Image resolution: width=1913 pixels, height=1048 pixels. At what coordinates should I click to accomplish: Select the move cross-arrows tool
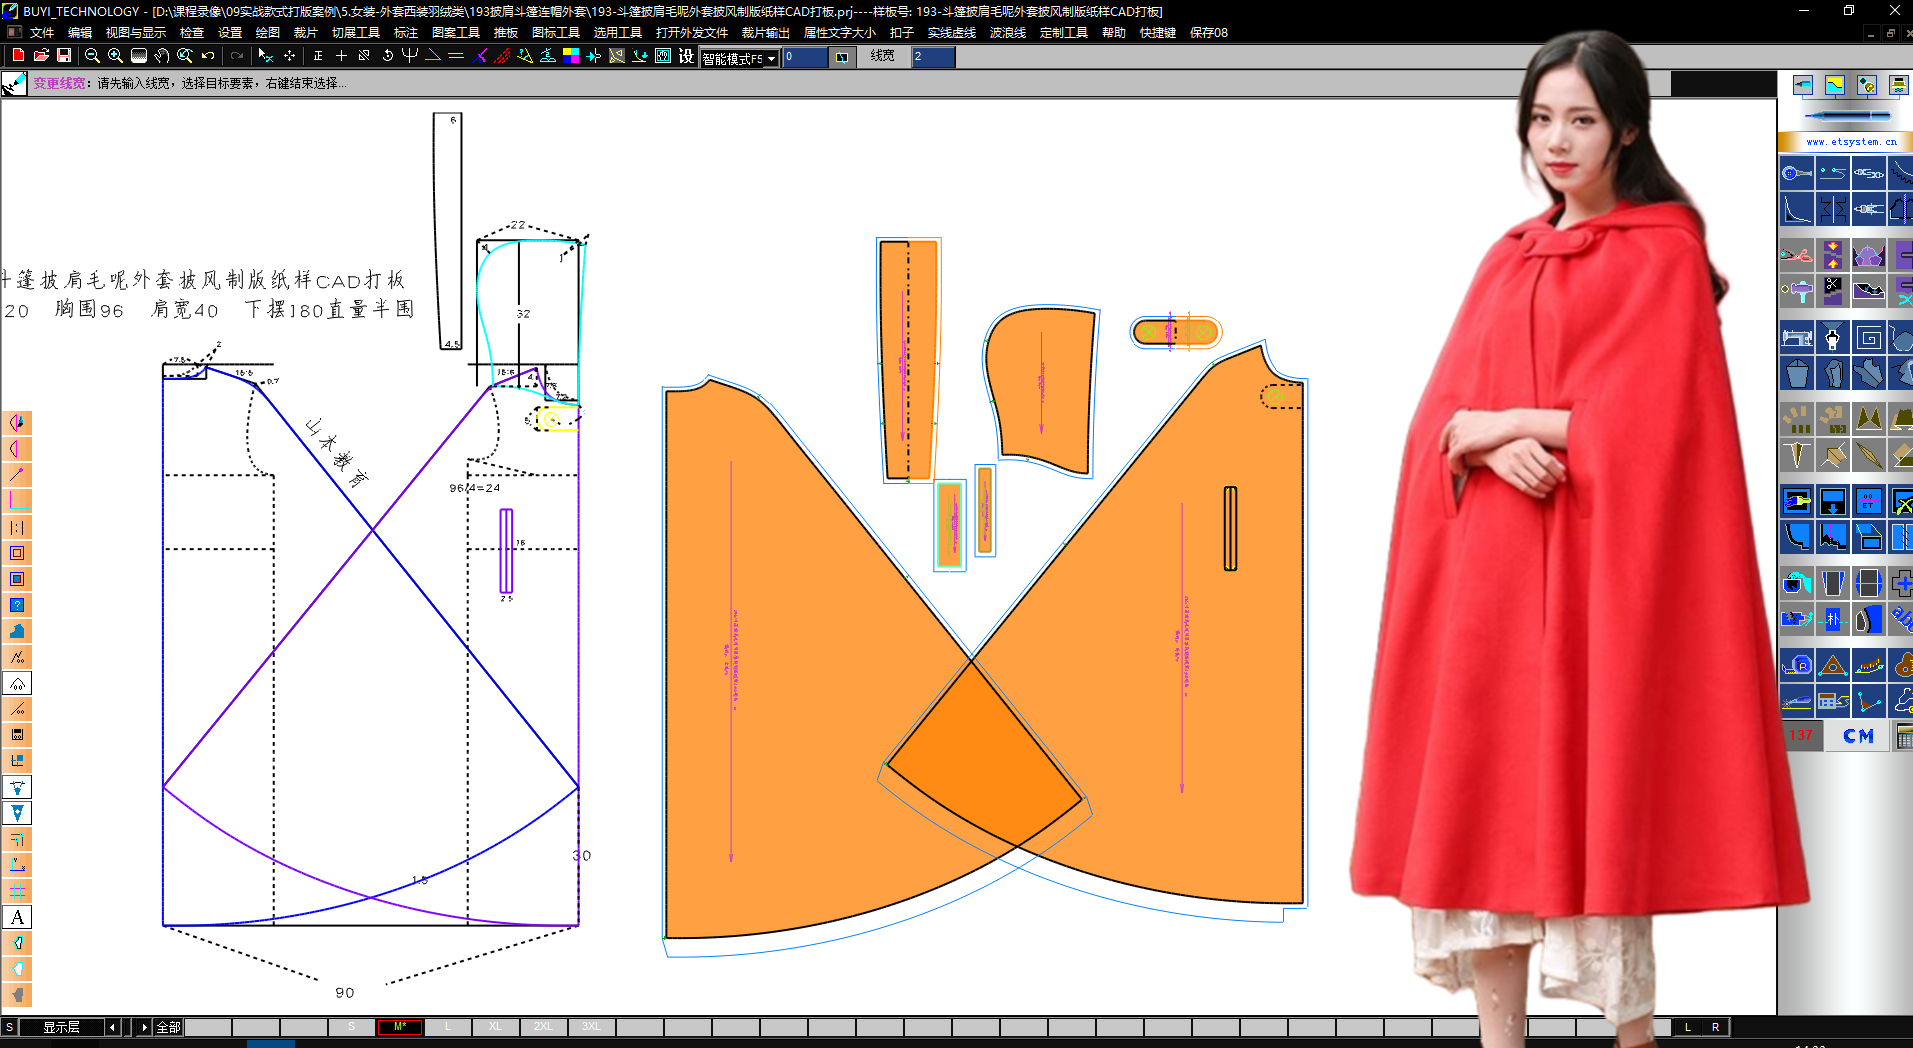pos(289,56)
